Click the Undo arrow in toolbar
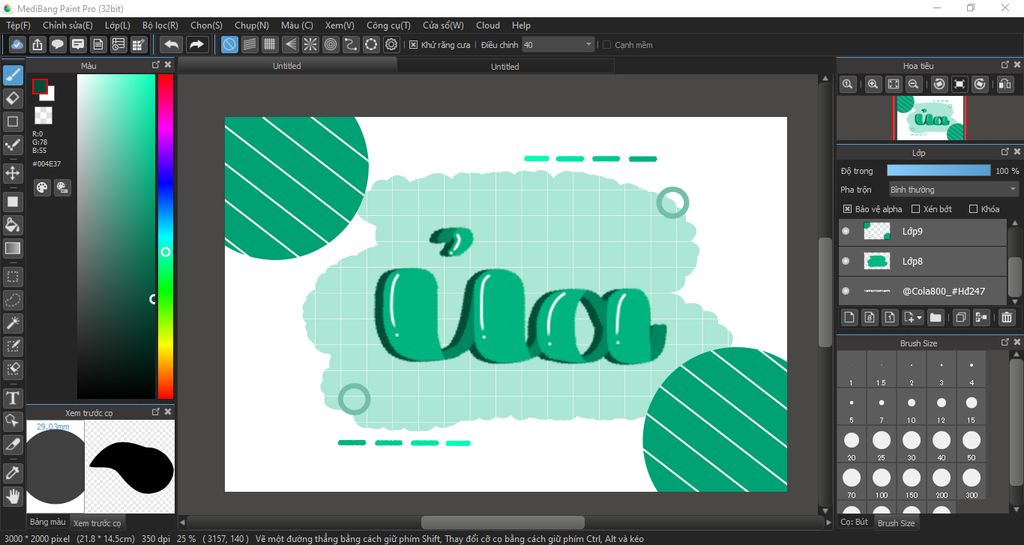Screen dimensions: 1024x545 coord(171,44)
